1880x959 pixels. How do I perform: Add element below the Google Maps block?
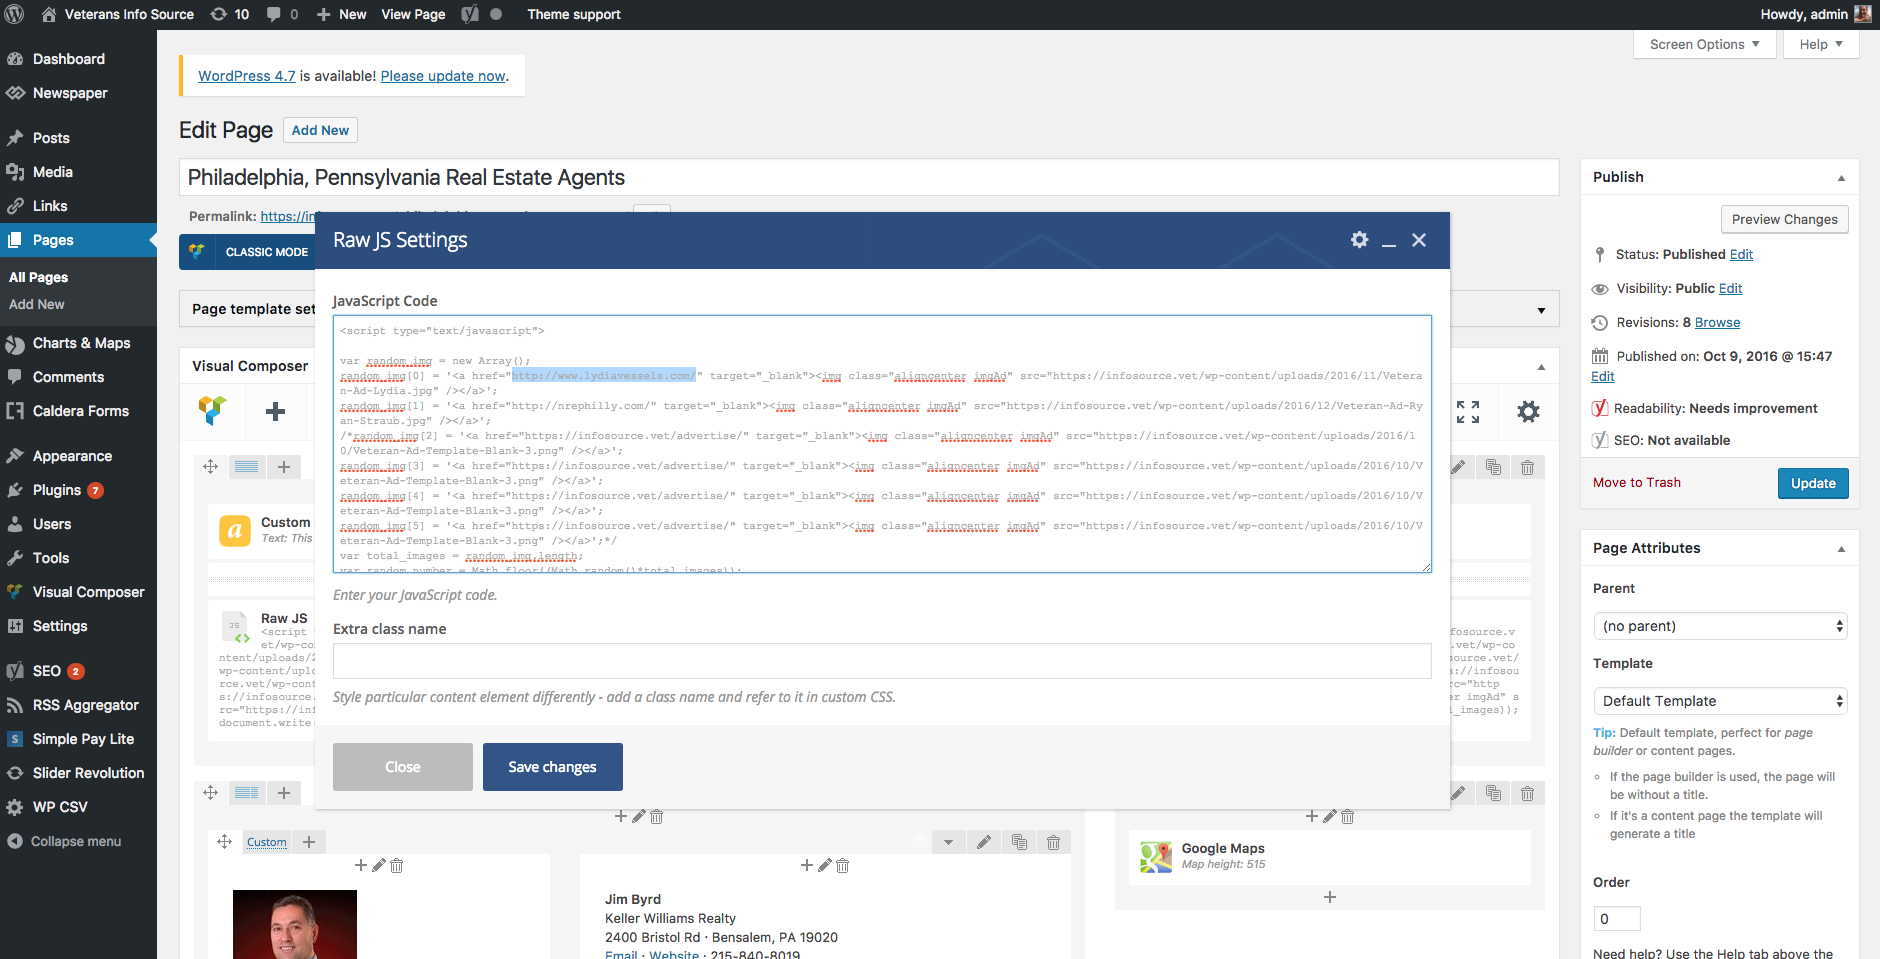tap(1330, 897)
